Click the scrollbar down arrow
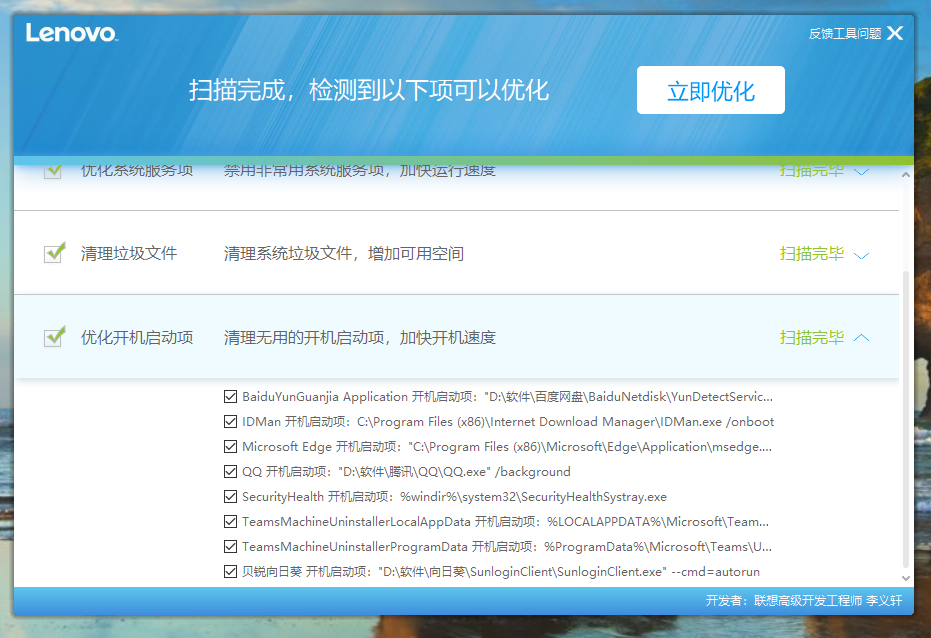The width and height of the screenshot is (931, 638). pyautogui.click(x=905, y=577)
